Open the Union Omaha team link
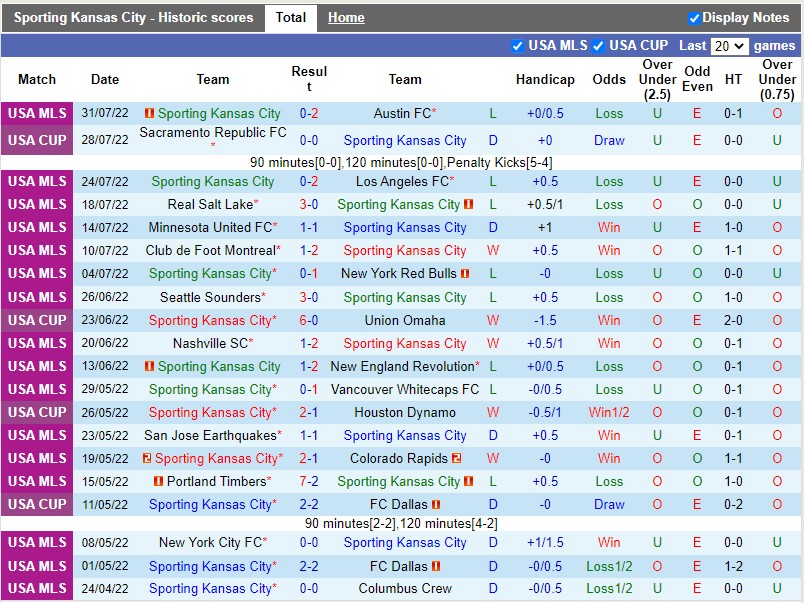 click(405, 320)
